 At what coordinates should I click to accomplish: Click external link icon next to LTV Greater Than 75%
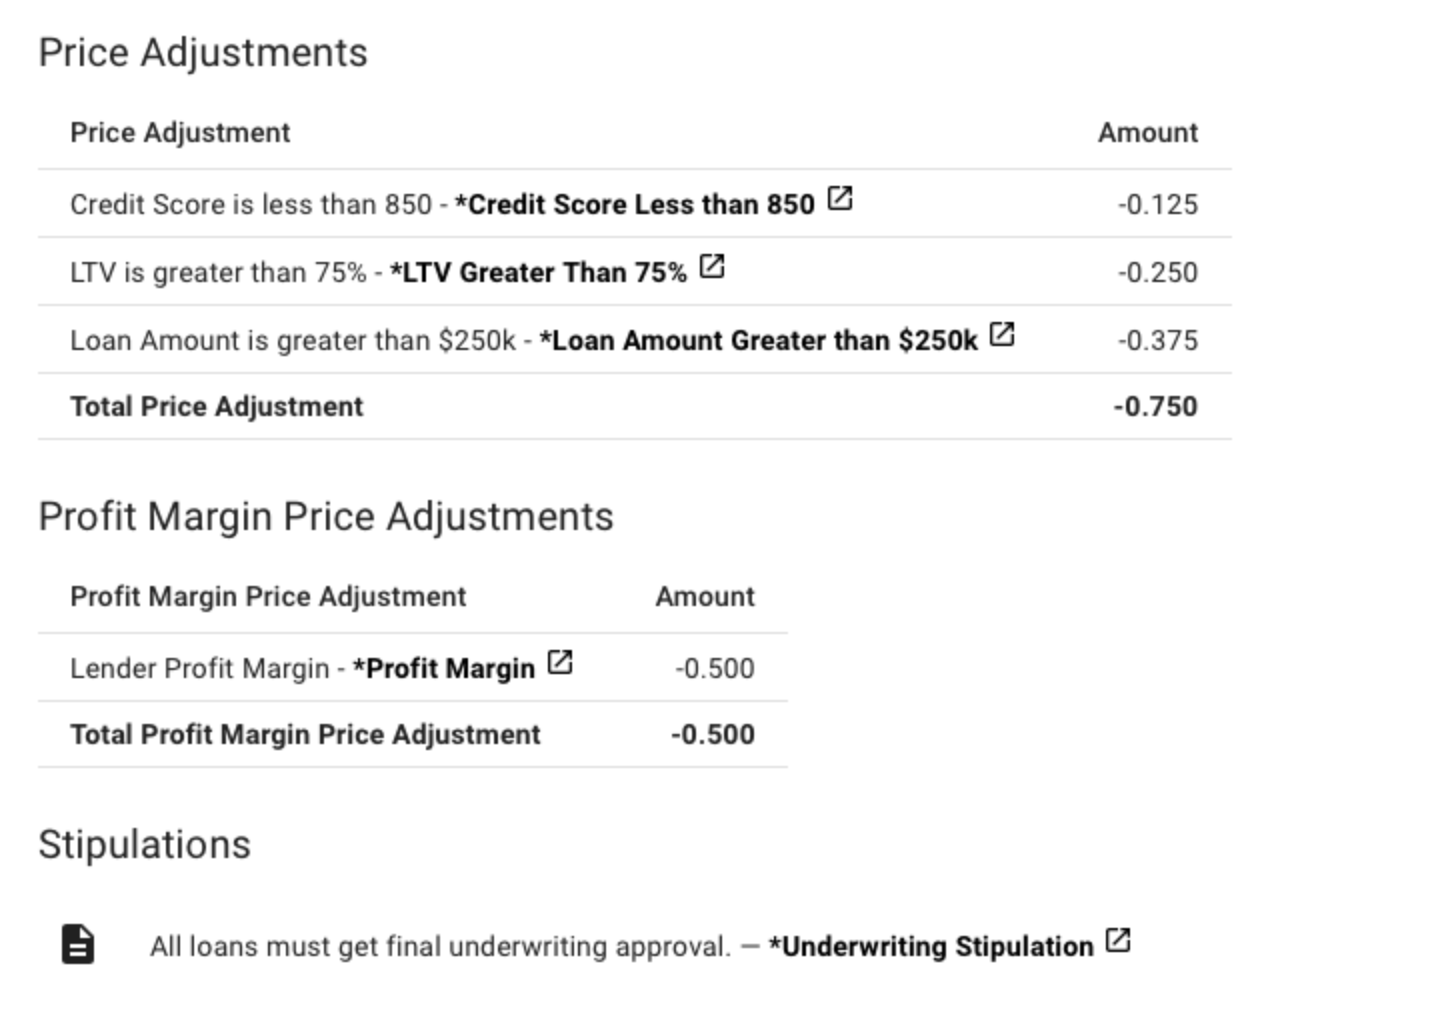click(712, 267)
